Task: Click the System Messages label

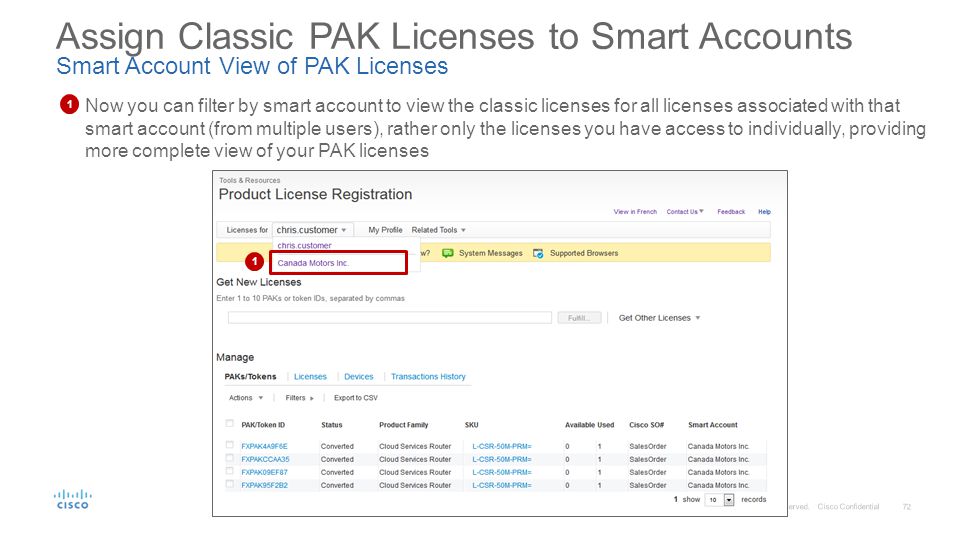Action: click(x=491, y=253)
